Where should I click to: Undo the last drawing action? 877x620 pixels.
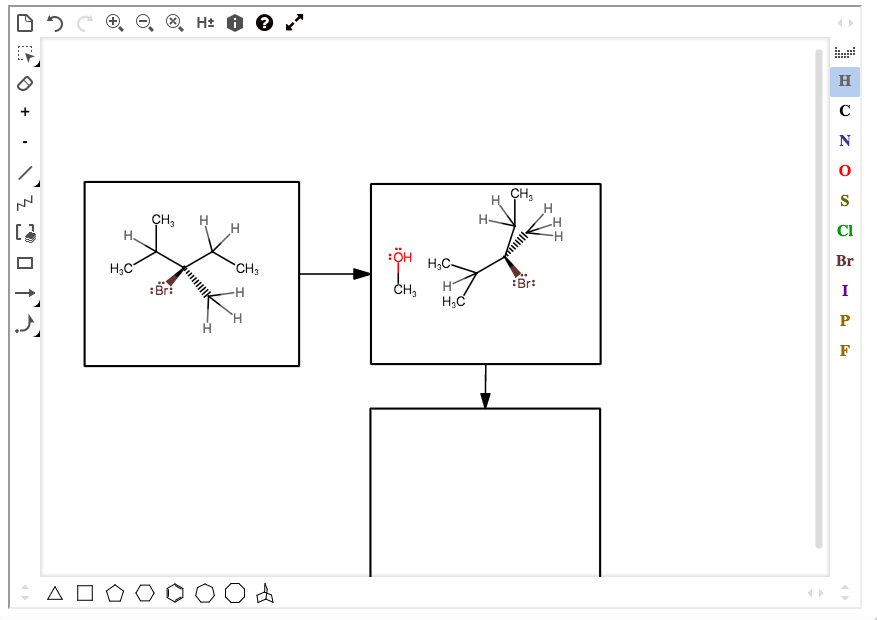(55, 22)
